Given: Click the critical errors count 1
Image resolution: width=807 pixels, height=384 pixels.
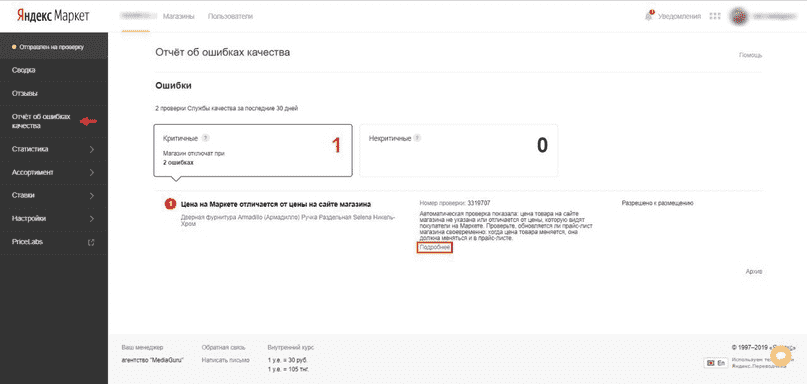Looking at the screenshot, I should [336, 146].
